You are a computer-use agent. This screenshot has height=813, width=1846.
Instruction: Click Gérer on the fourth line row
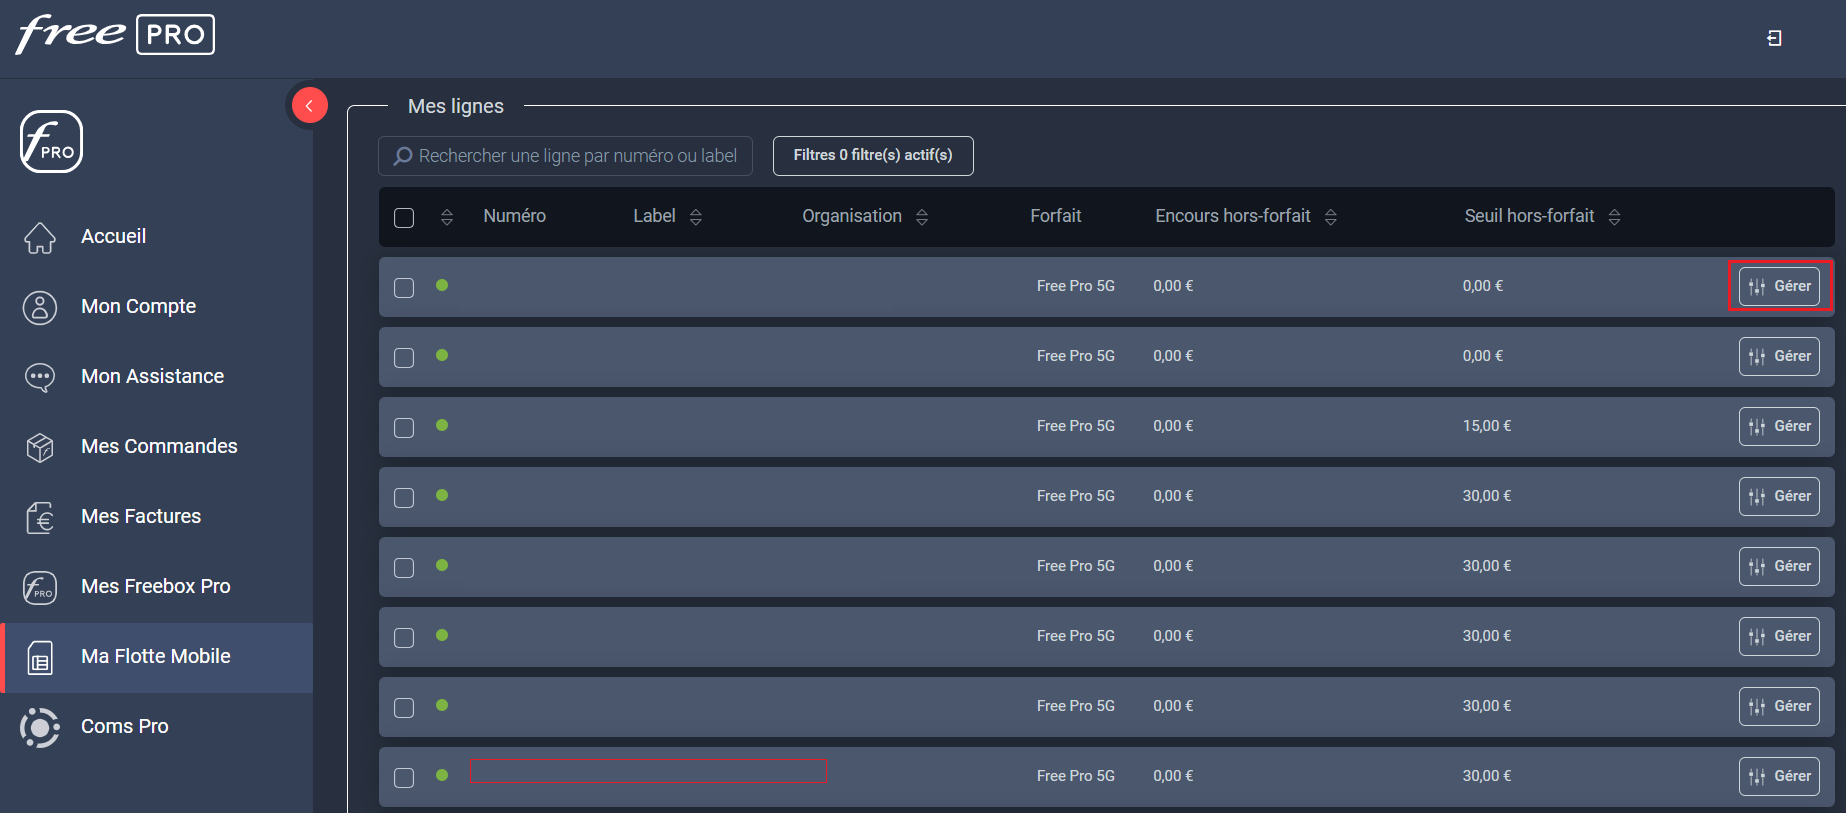pos(1779,496)
